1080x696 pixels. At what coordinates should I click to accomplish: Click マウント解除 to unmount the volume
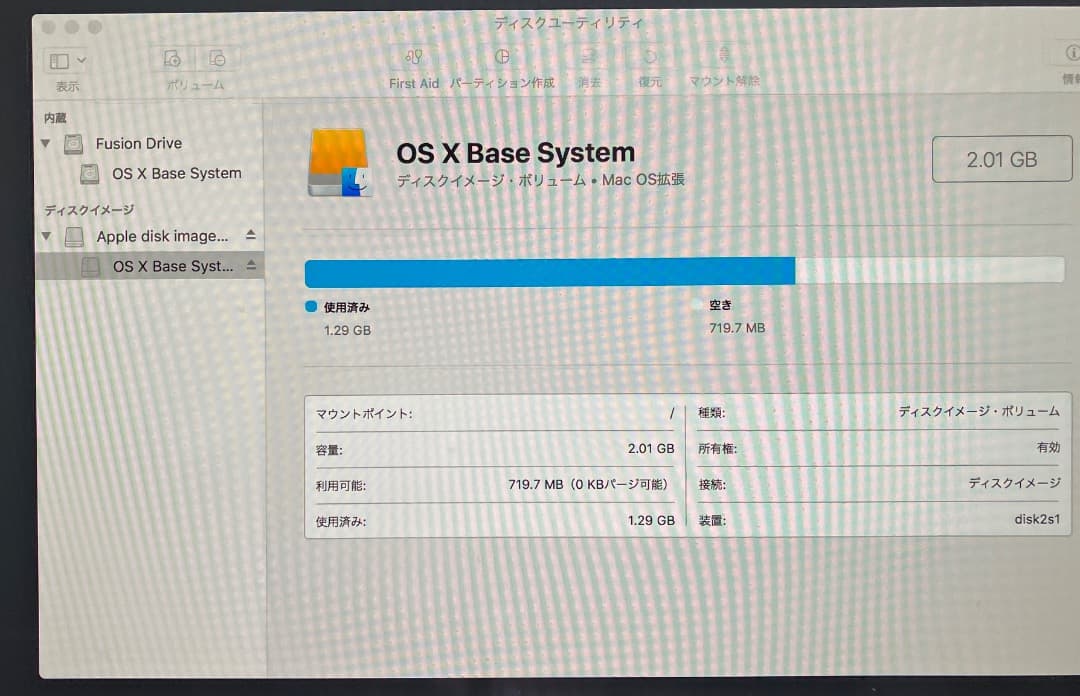[722, 58]
